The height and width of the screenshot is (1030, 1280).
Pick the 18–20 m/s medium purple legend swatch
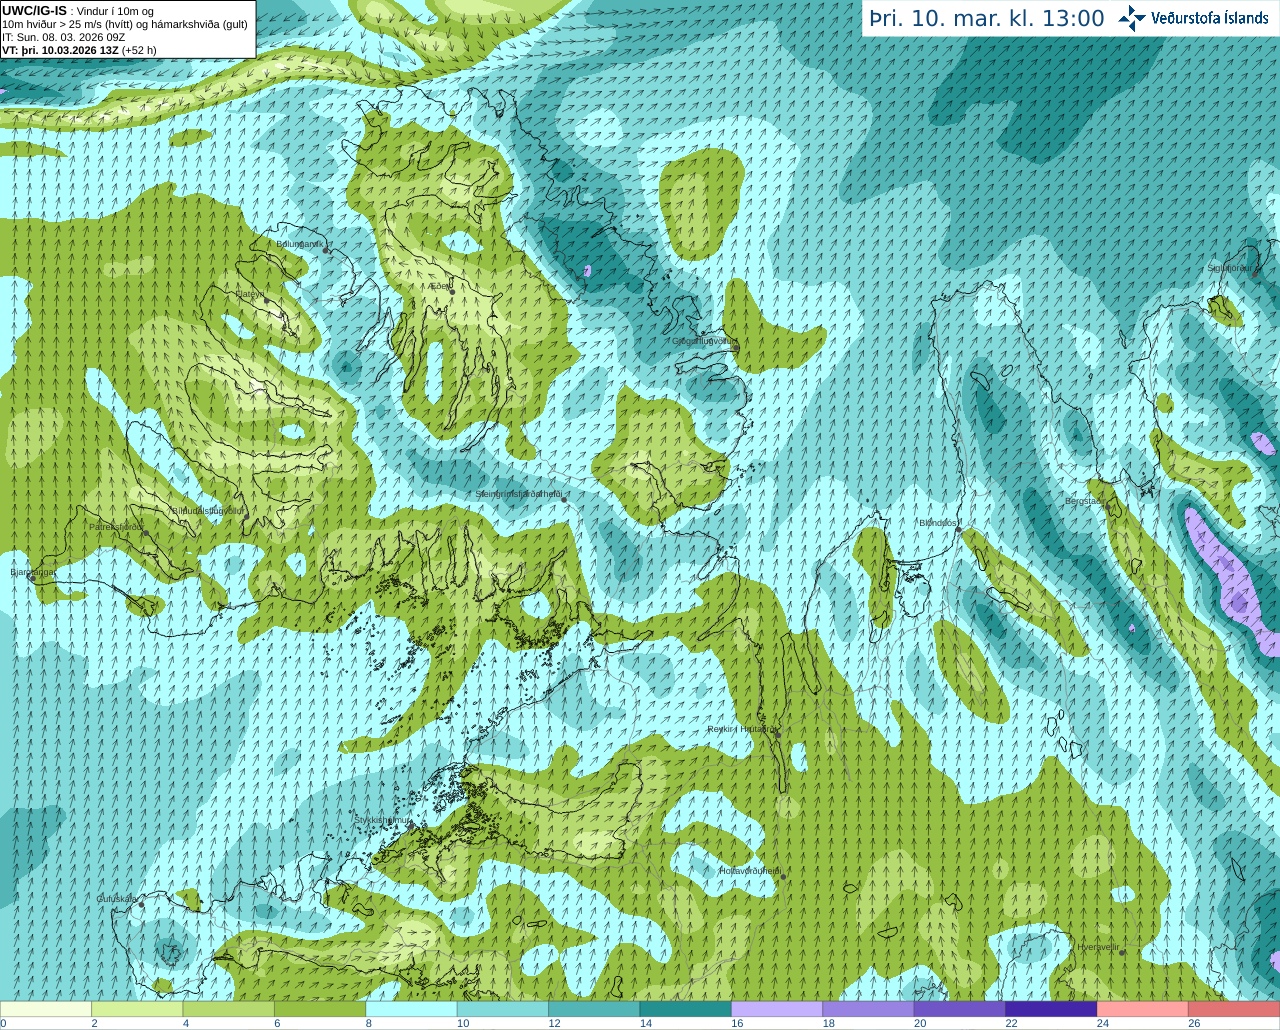coord(869,1009)
